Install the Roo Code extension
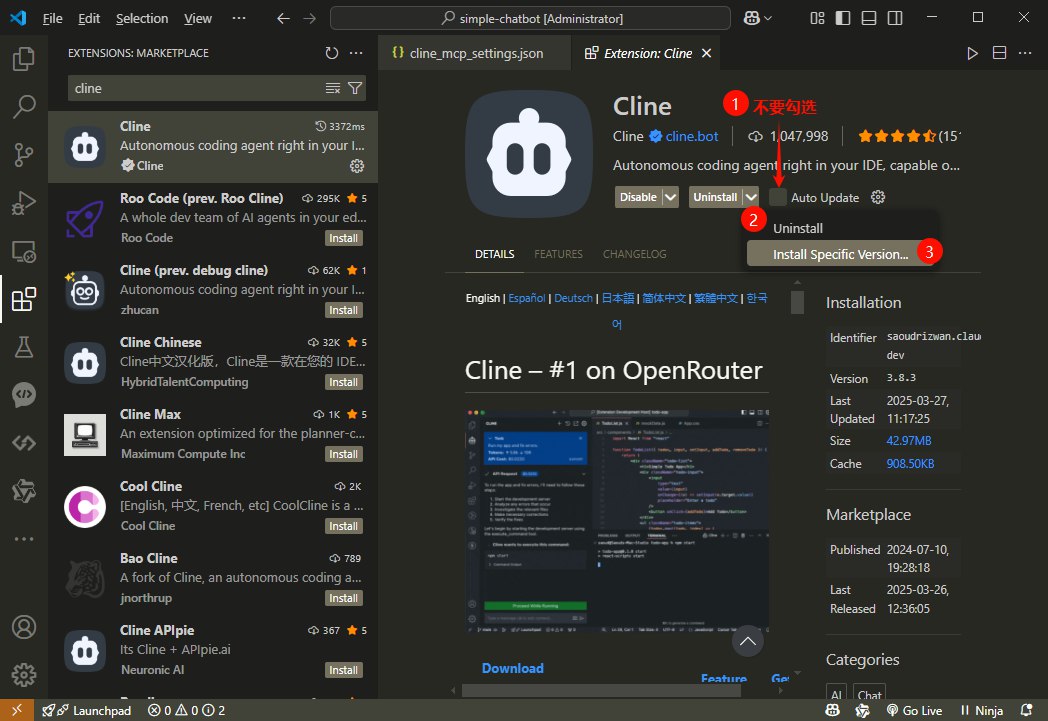 343,238
